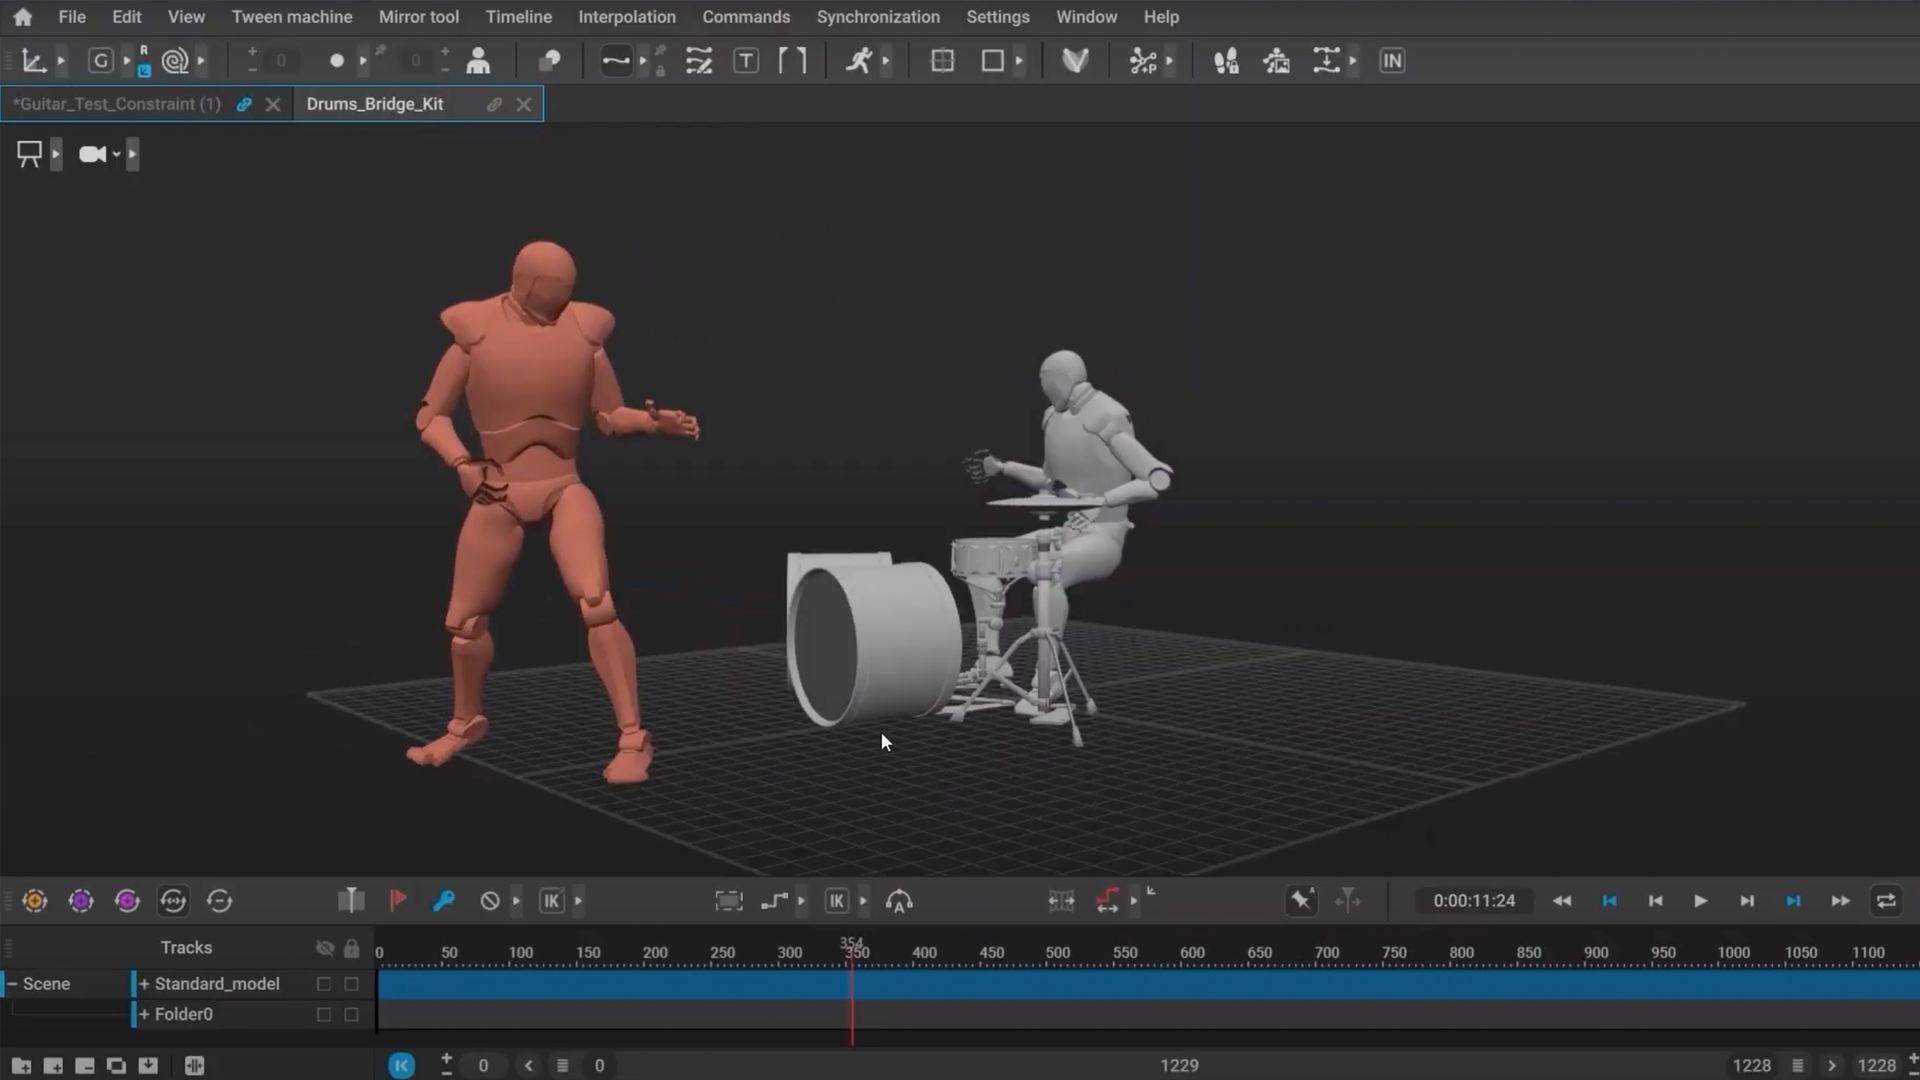Click the lock icon in the Tracks header
This screenshot has width=1920, height=1080.
[351, 947]
